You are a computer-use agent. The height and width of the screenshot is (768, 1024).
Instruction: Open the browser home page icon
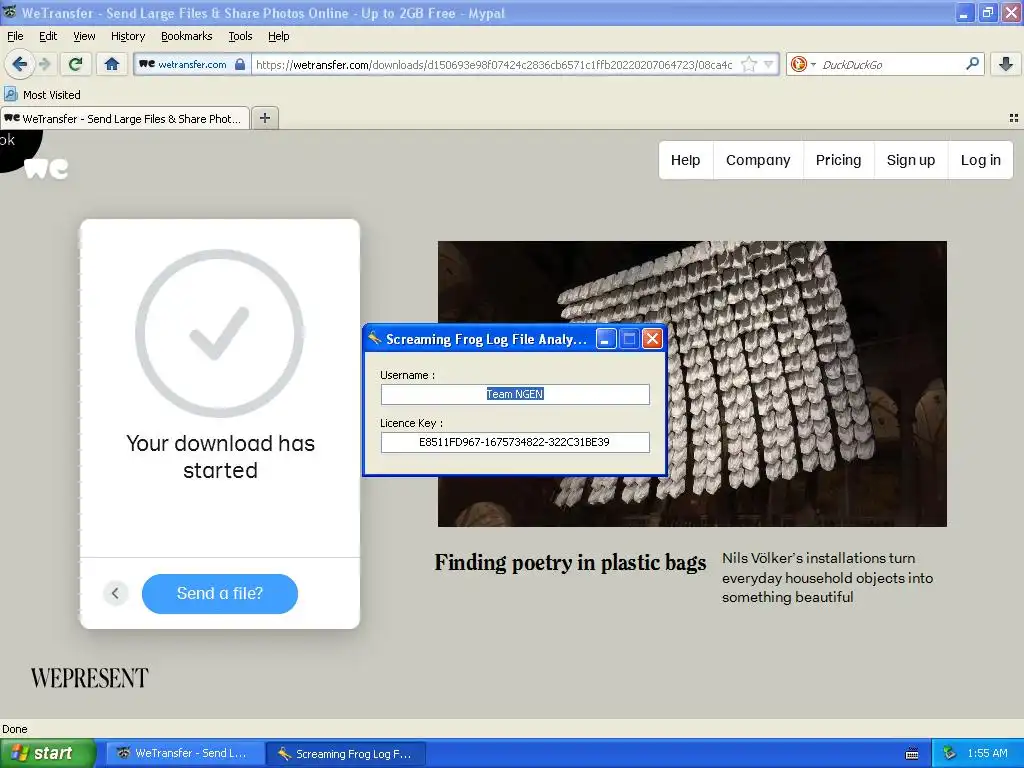point(112,64)
